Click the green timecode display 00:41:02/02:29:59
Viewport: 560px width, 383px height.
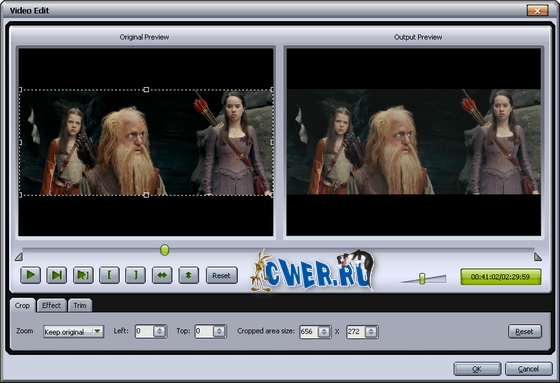tap(501, 277)
